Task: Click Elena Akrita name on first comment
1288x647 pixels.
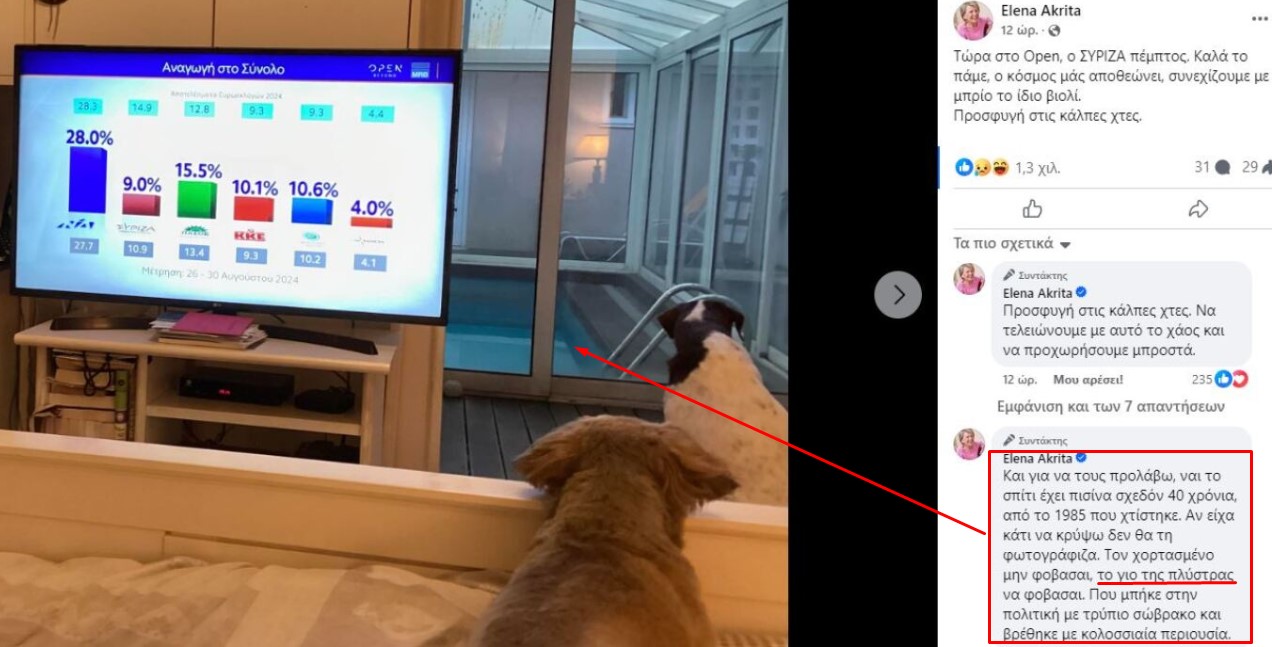Action: [x=1037, y=293]
